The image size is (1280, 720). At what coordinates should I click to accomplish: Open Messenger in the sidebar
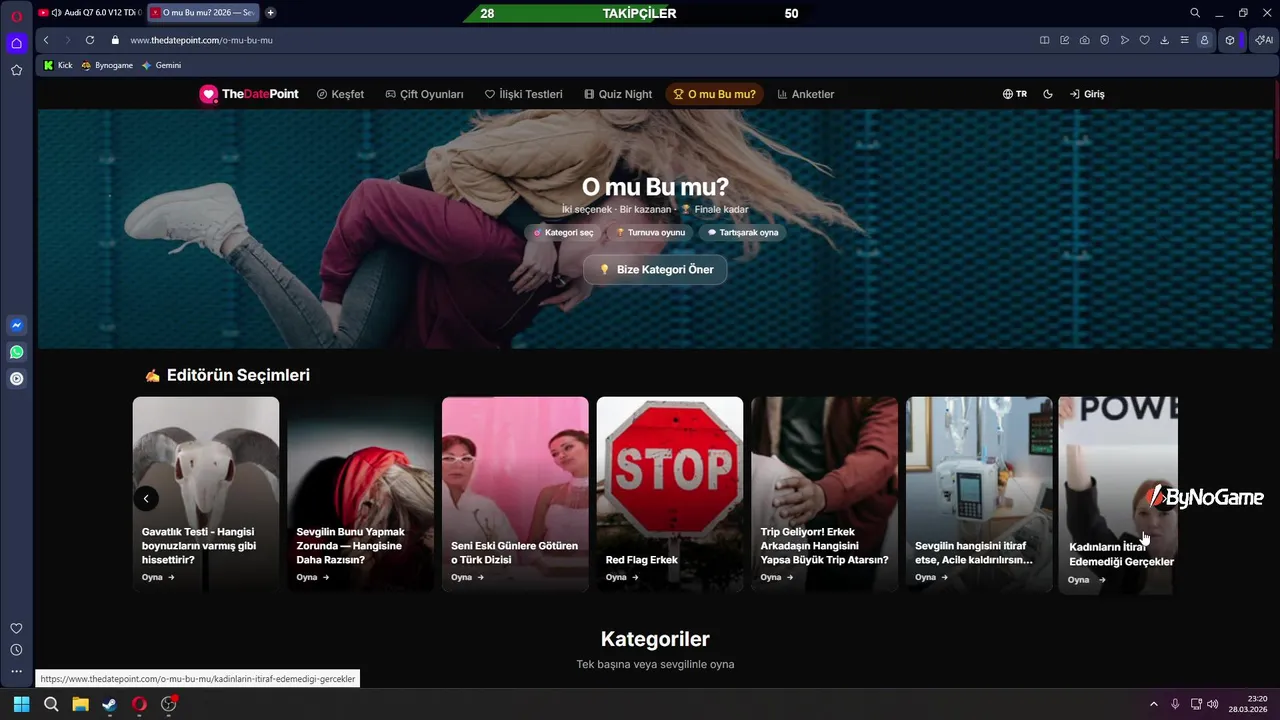pyautogui.click(x=16, y=325)
